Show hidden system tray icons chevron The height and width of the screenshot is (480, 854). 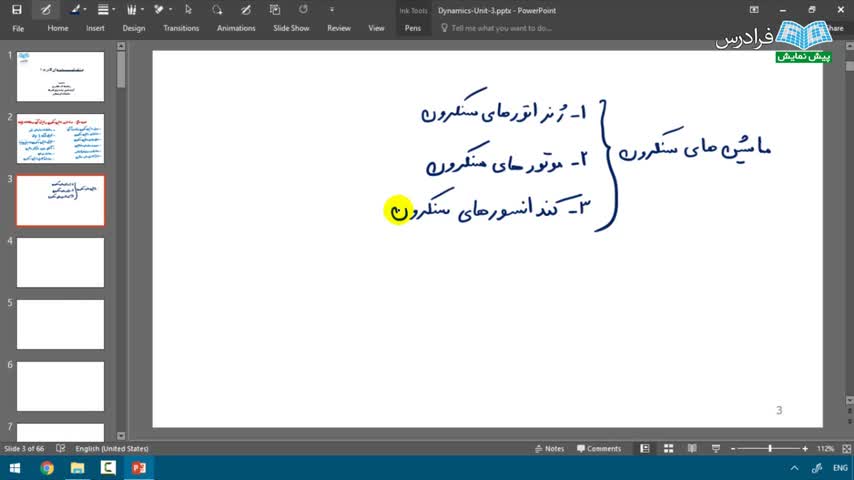pos(795,468)
